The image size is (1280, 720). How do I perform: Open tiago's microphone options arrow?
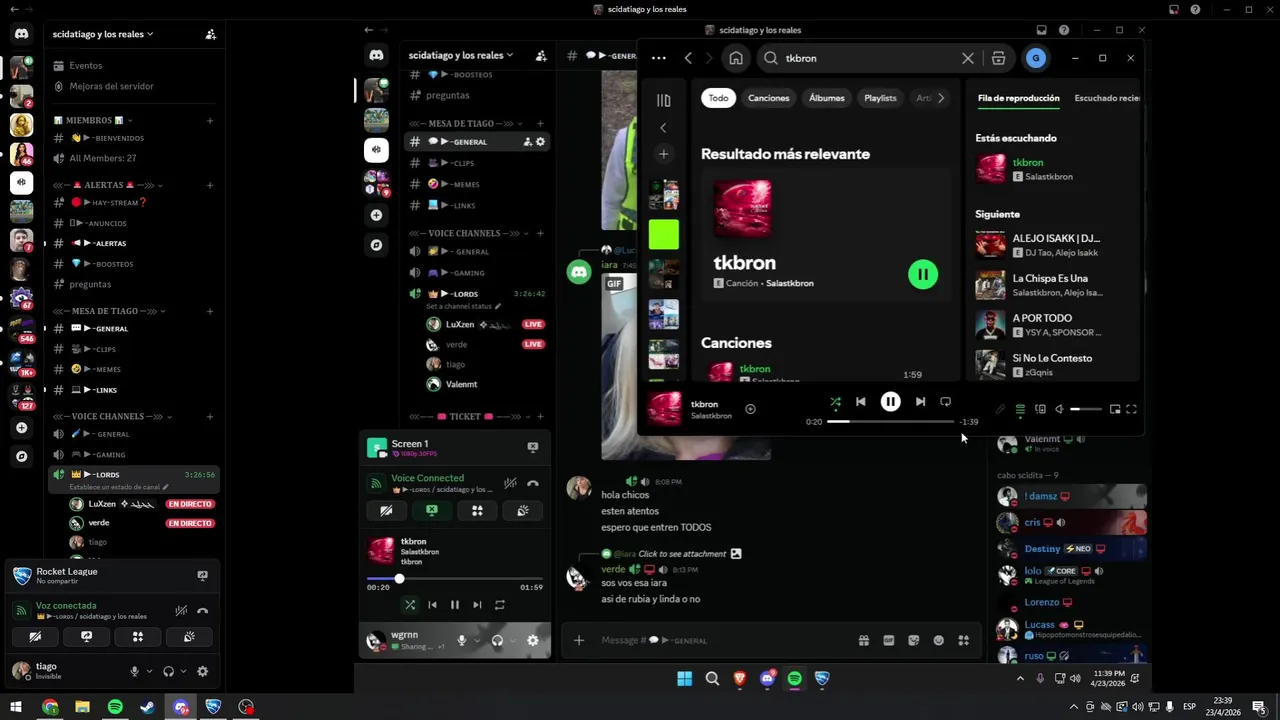tap(149, 672)
